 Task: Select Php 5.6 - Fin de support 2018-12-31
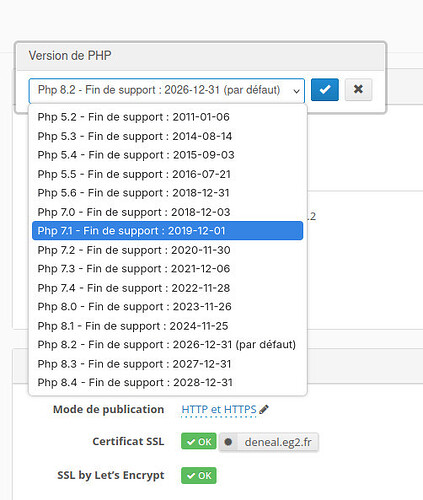pyautogui.click(x=167, y=193)
